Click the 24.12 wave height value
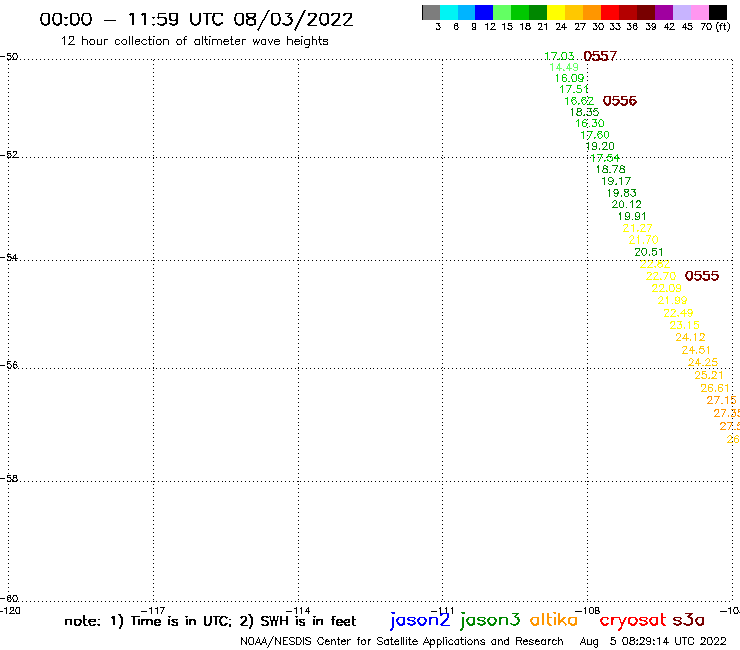This screenshot has width=740, height=650. click(x=690, y=338)
